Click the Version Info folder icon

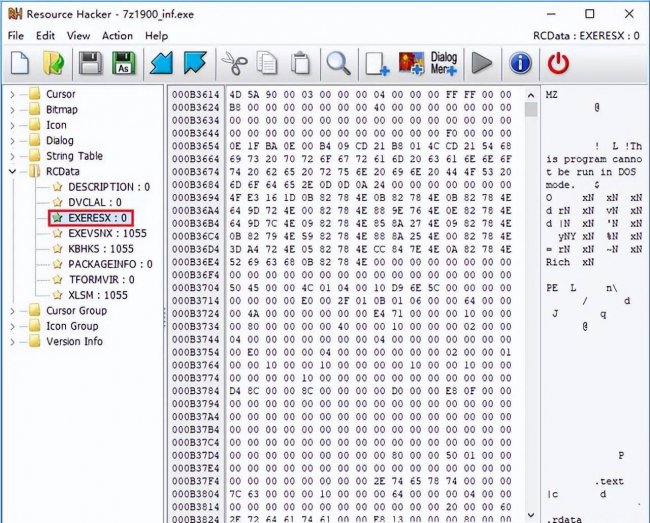tap(35, 341)
